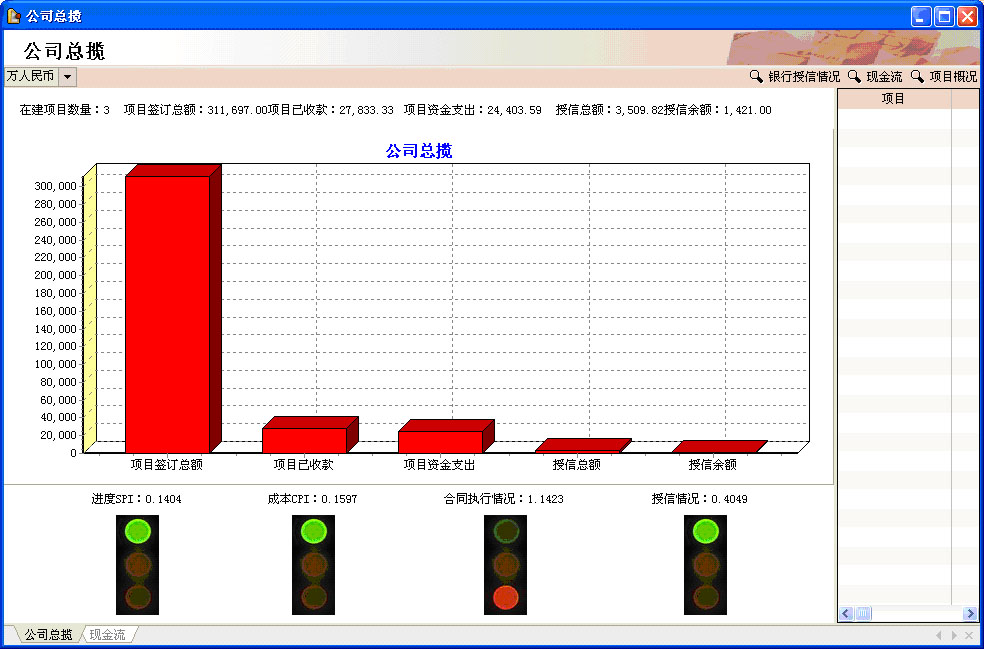The height and width of the screenshot is (649, 984).
Task: Close the tab with bottom-right X icon
Action: (x=969, y=635)
